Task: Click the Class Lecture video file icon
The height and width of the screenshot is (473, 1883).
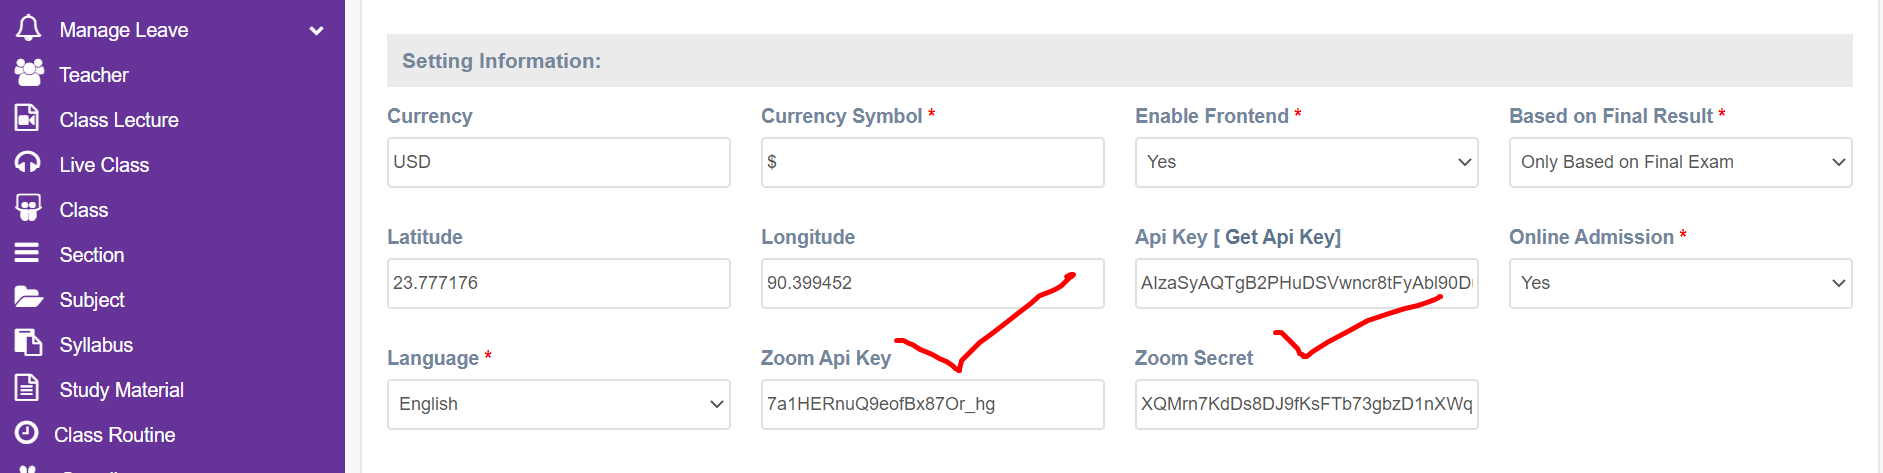Action: click(28, 118)
